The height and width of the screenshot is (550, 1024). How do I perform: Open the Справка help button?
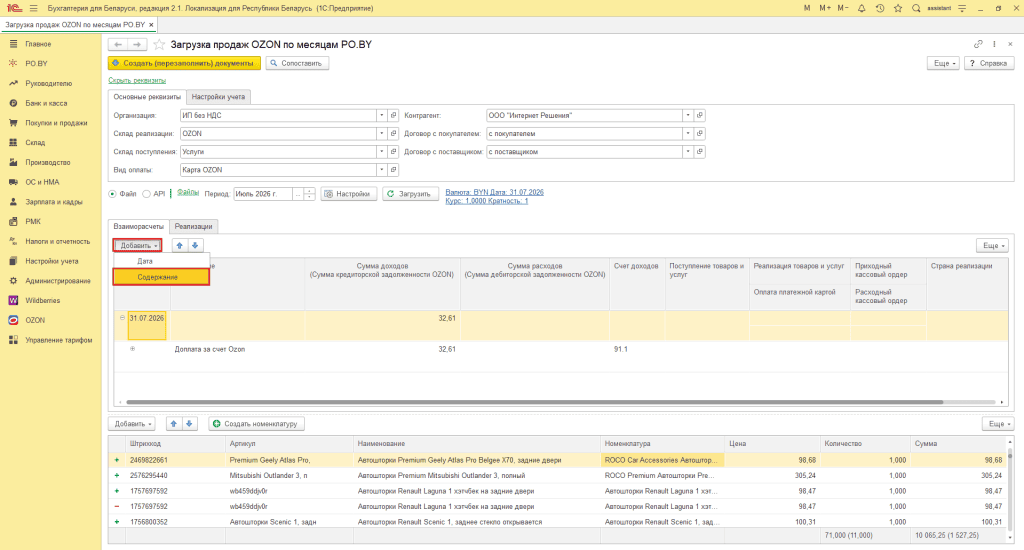coord(989,63)
